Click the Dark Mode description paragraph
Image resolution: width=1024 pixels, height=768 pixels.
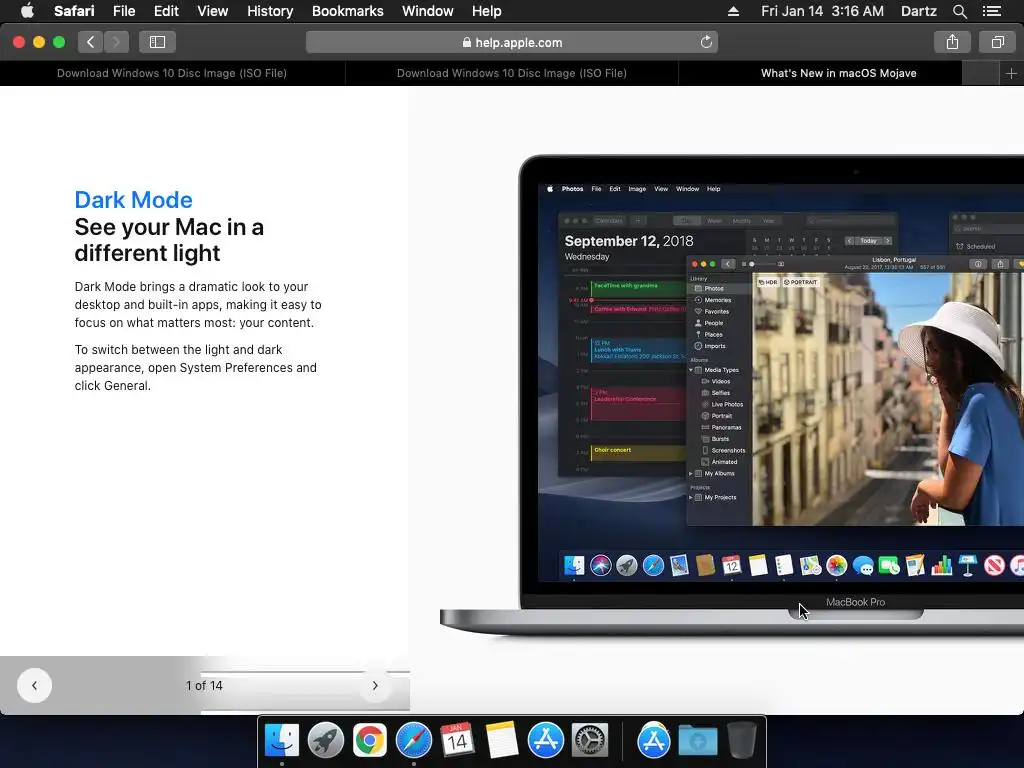coord(198,304)
